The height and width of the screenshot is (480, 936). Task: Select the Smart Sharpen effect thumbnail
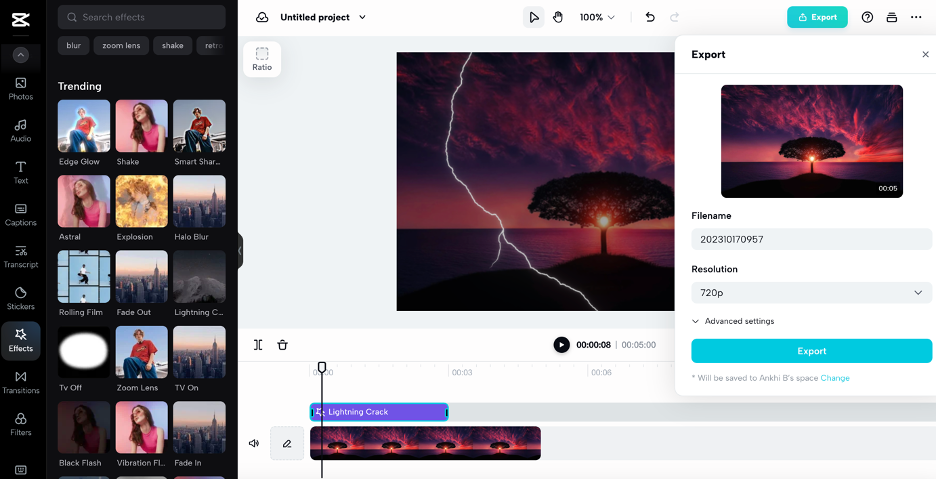[199, 126]
